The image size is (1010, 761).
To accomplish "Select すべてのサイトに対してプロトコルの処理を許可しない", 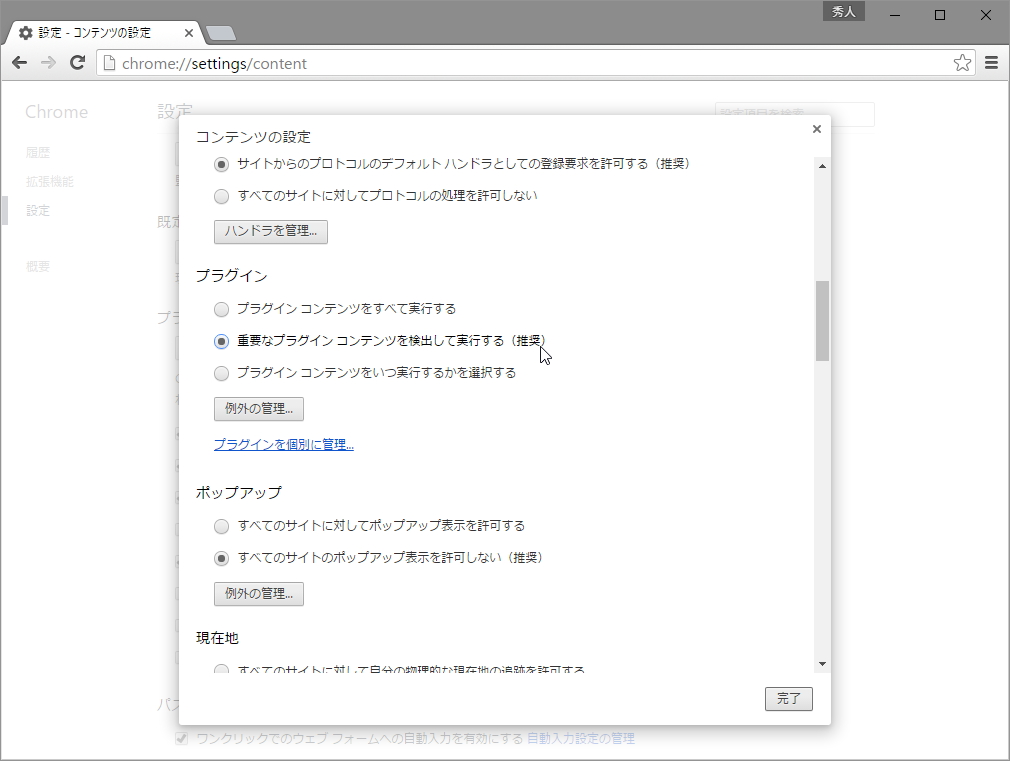I will pos(221,196).
